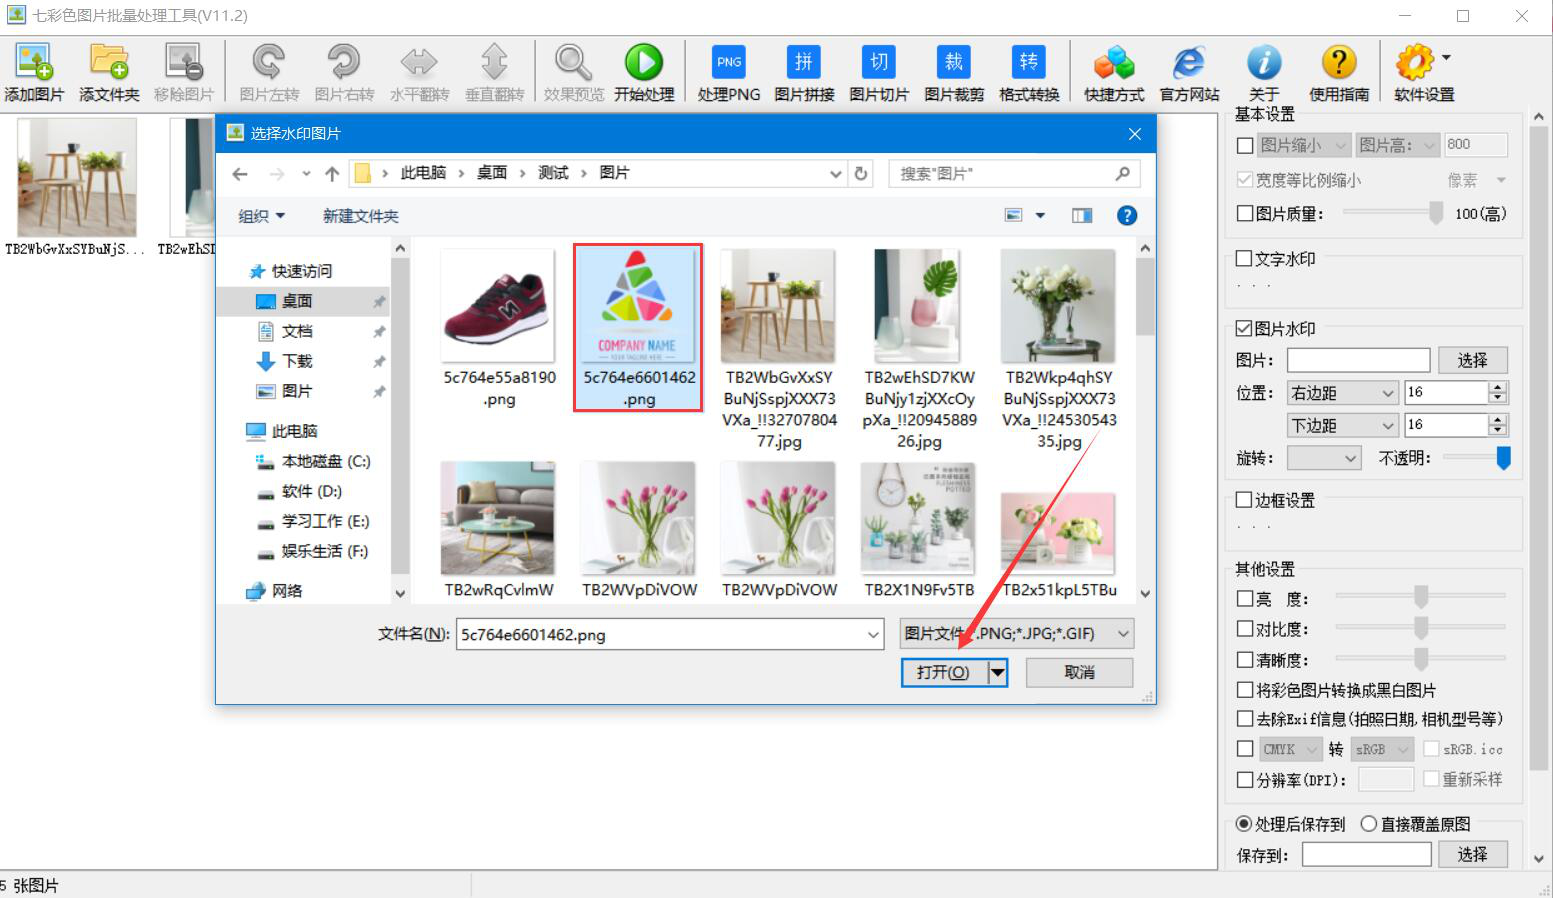Expand the address bar path dropdown
This screenshot has width=1553, height=898.
click(x=836, y=174)
